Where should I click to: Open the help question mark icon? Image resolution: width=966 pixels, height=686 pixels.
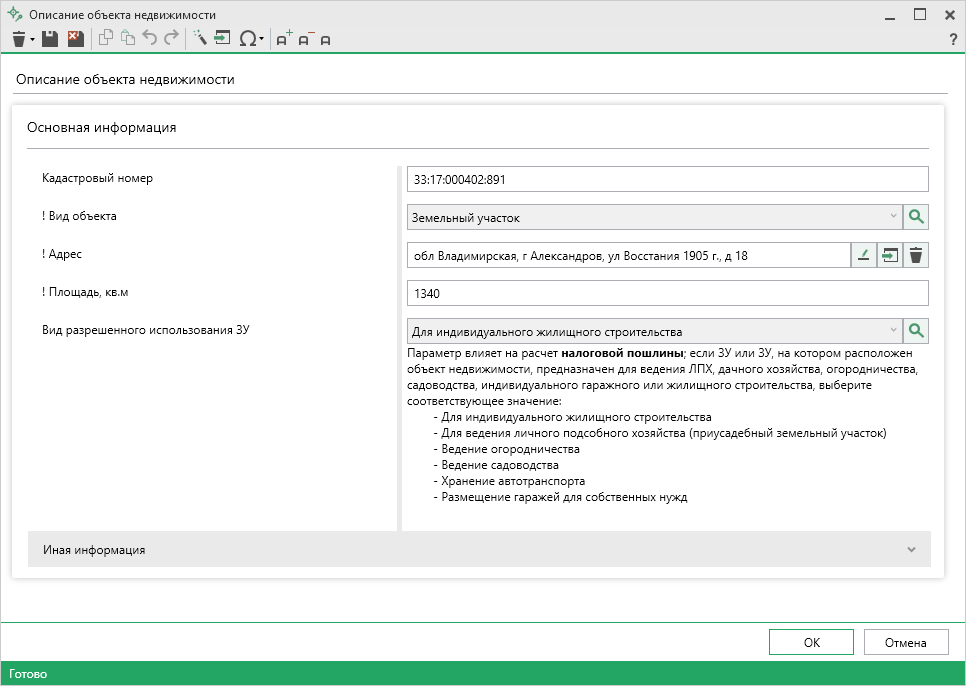pos(953,39)
